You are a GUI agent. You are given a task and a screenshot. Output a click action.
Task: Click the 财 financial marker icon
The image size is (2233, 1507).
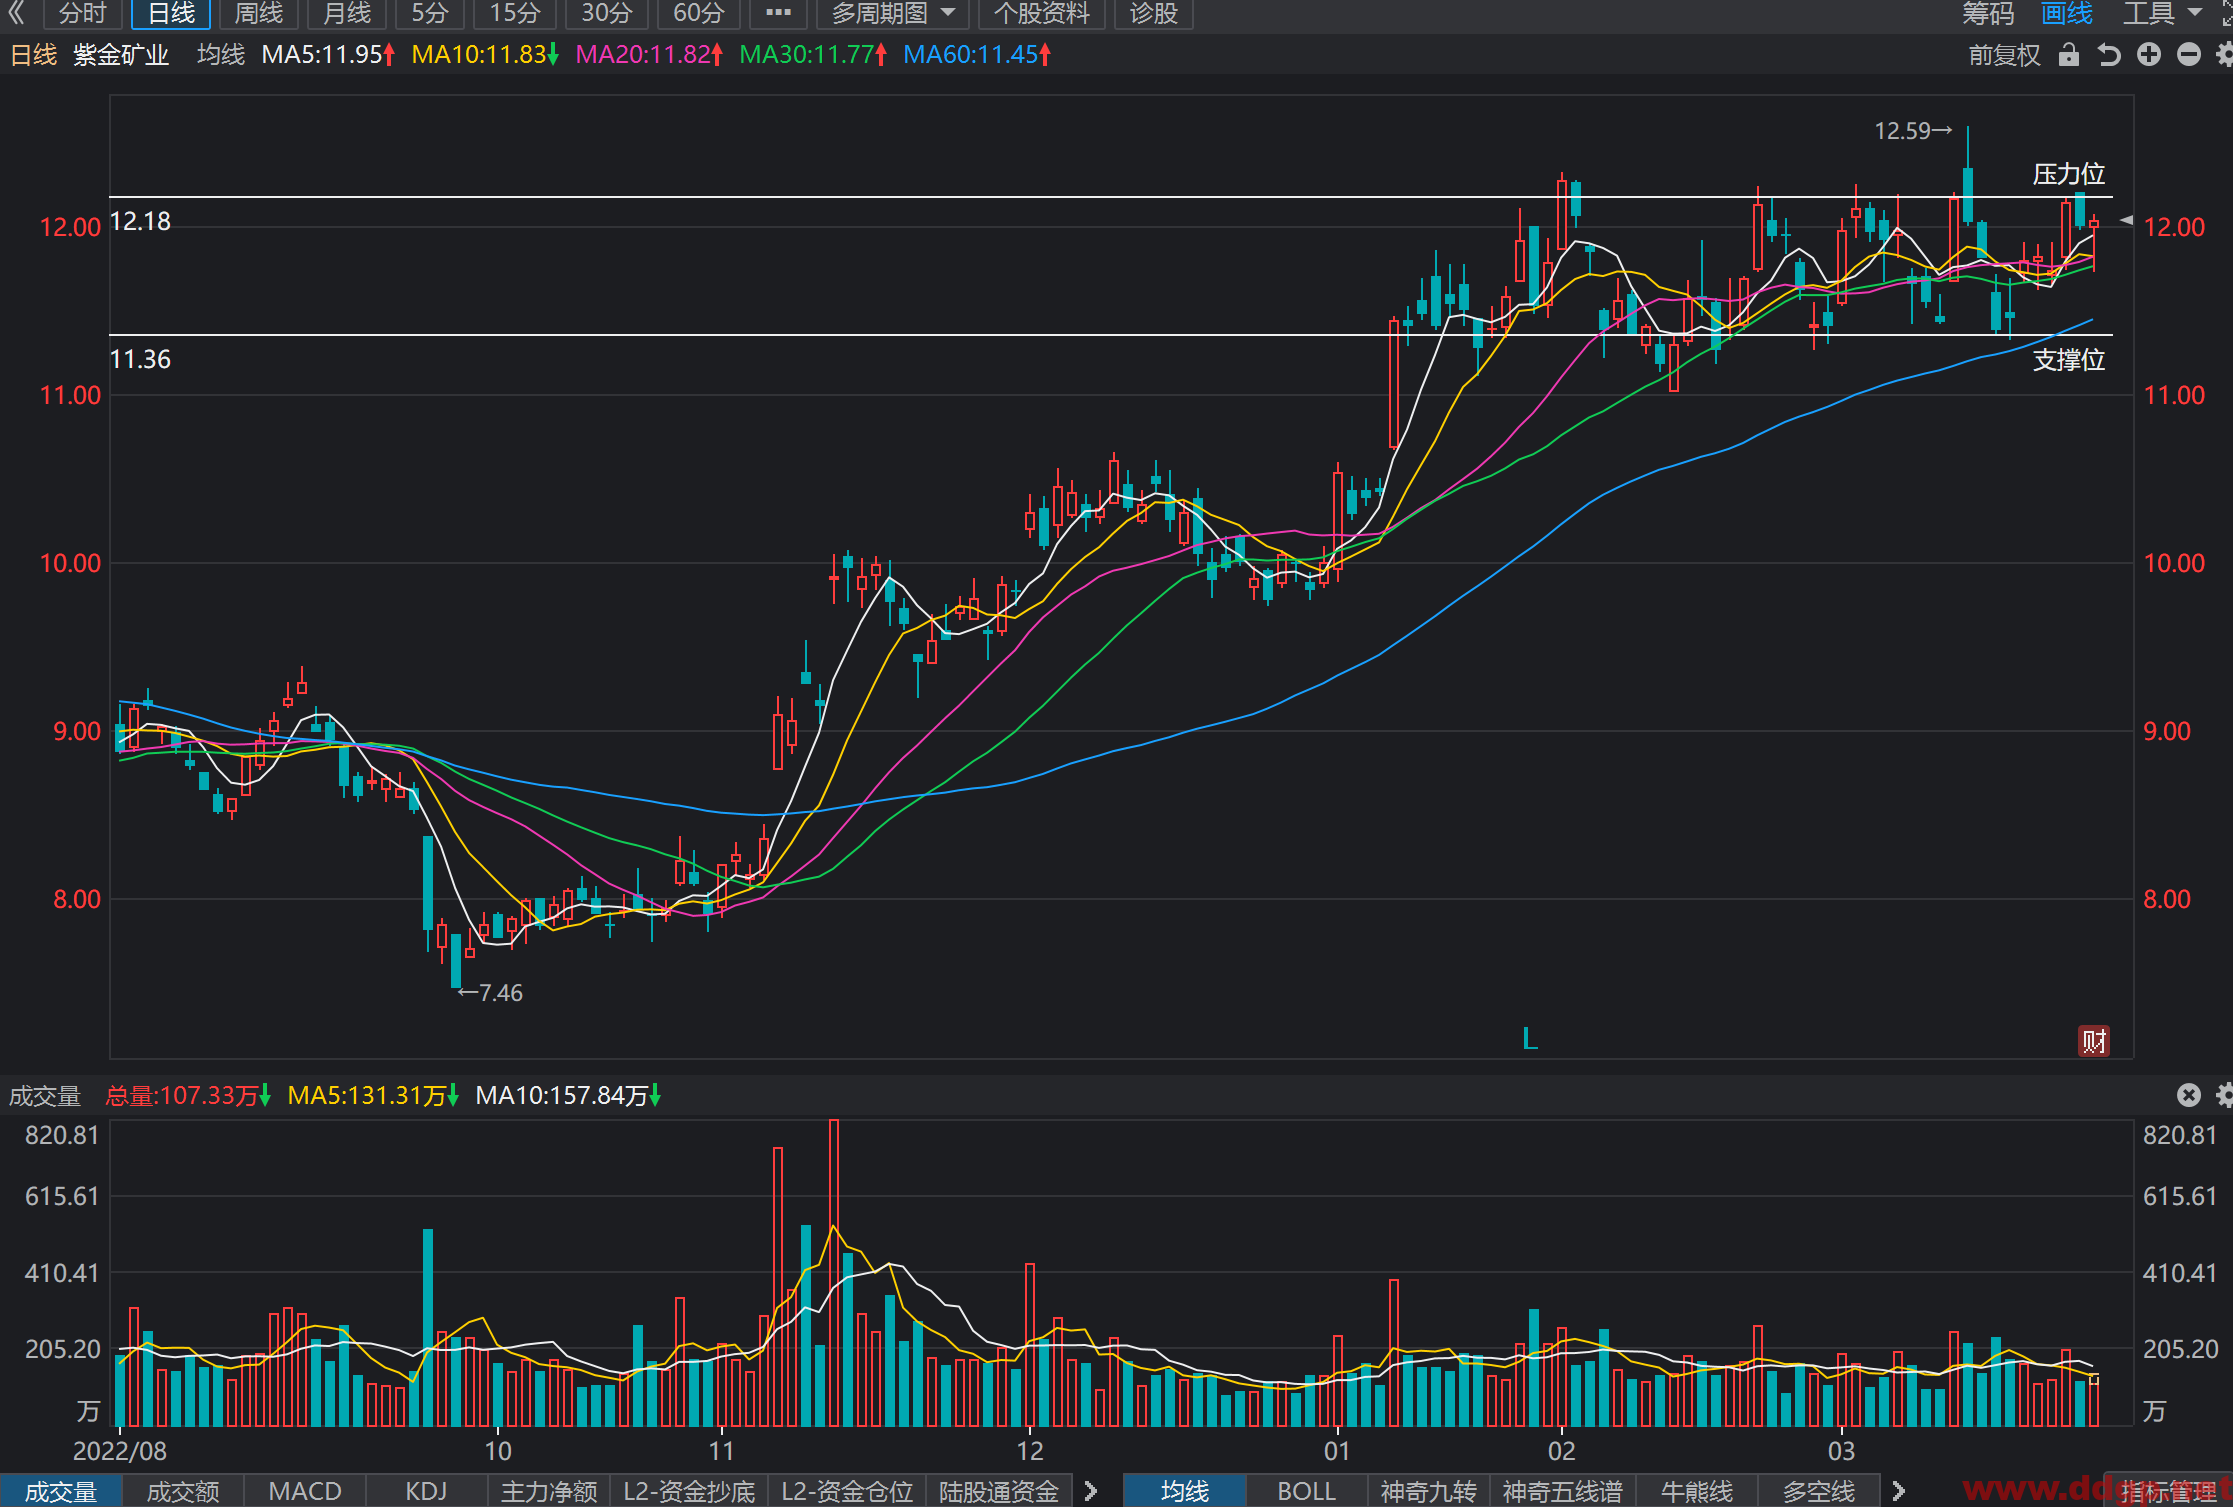pos(2094,1041)
